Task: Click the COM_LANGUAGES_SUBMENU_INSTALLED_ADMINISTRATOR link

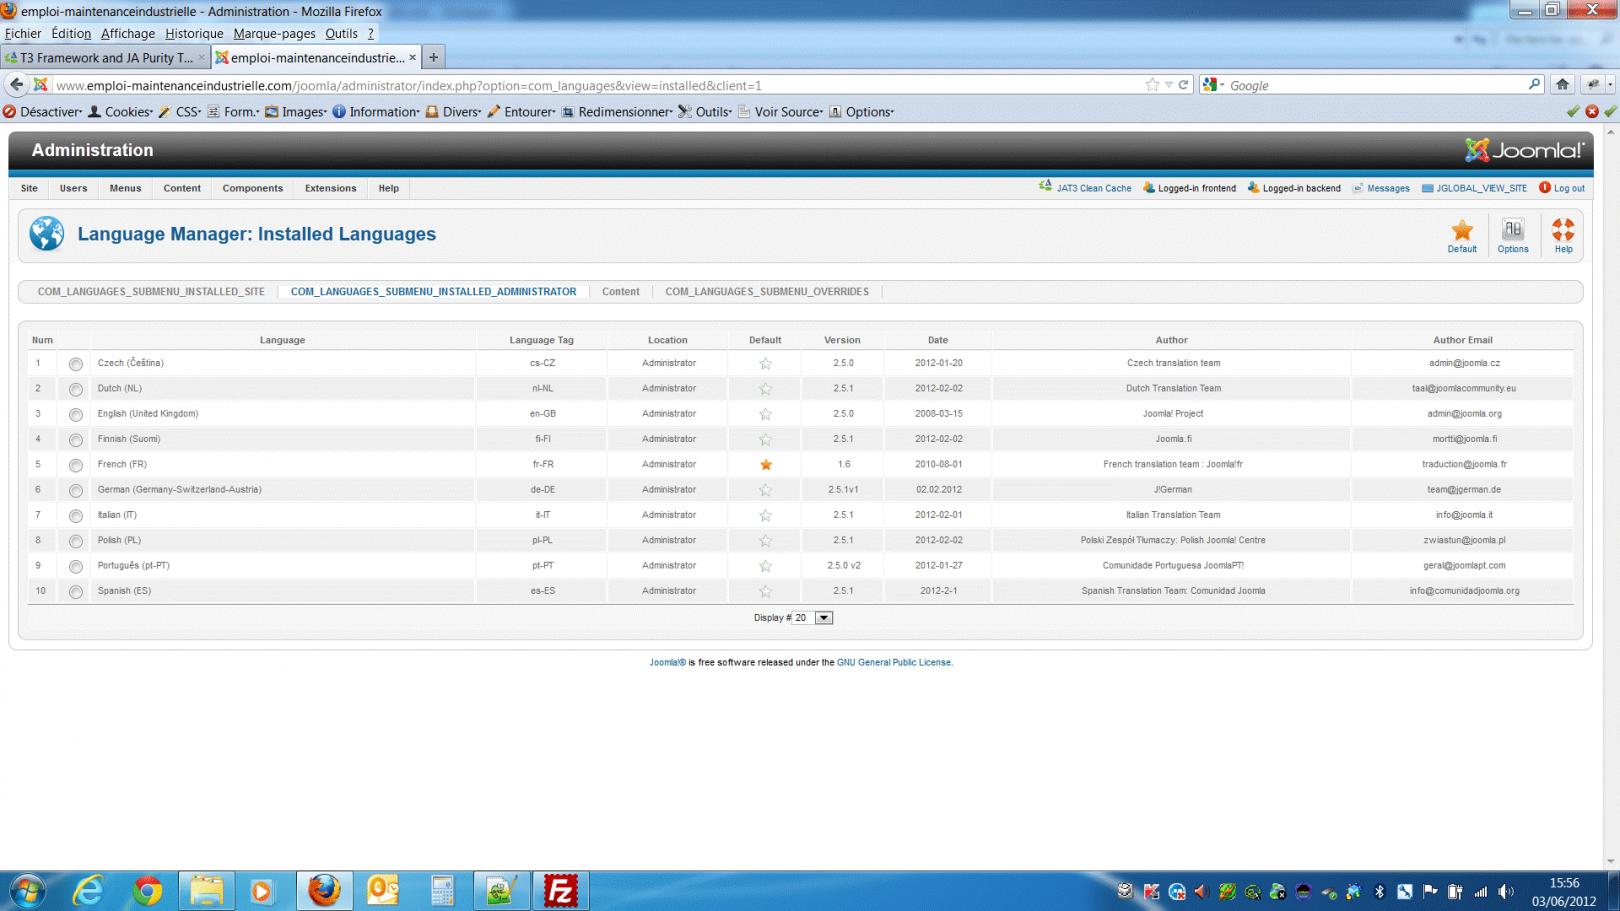Action: tap(433, 292)
